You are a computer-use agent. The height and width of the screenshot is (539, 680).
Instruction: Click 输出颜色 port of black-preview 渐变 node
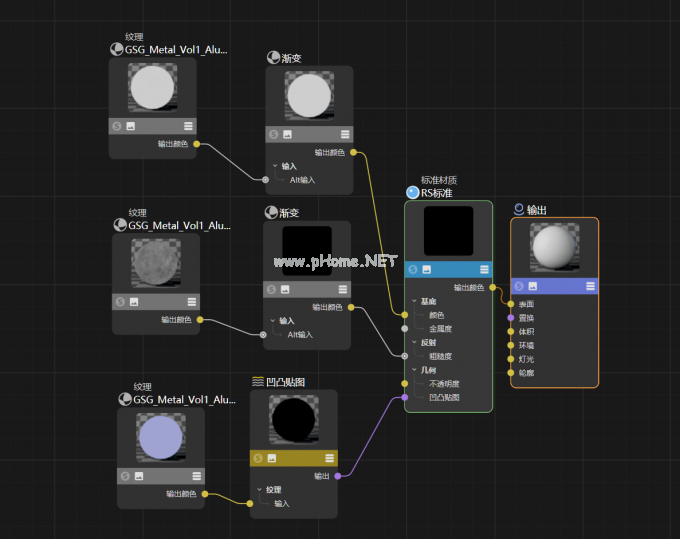pos(351,307)
